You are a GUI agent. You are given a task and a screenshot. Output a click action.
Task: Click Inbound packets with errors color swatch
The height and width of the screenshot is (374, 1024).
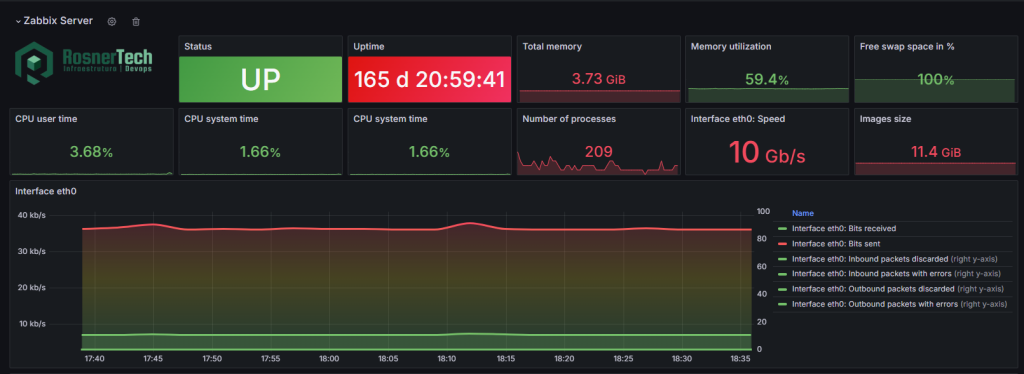pos(783,274)
